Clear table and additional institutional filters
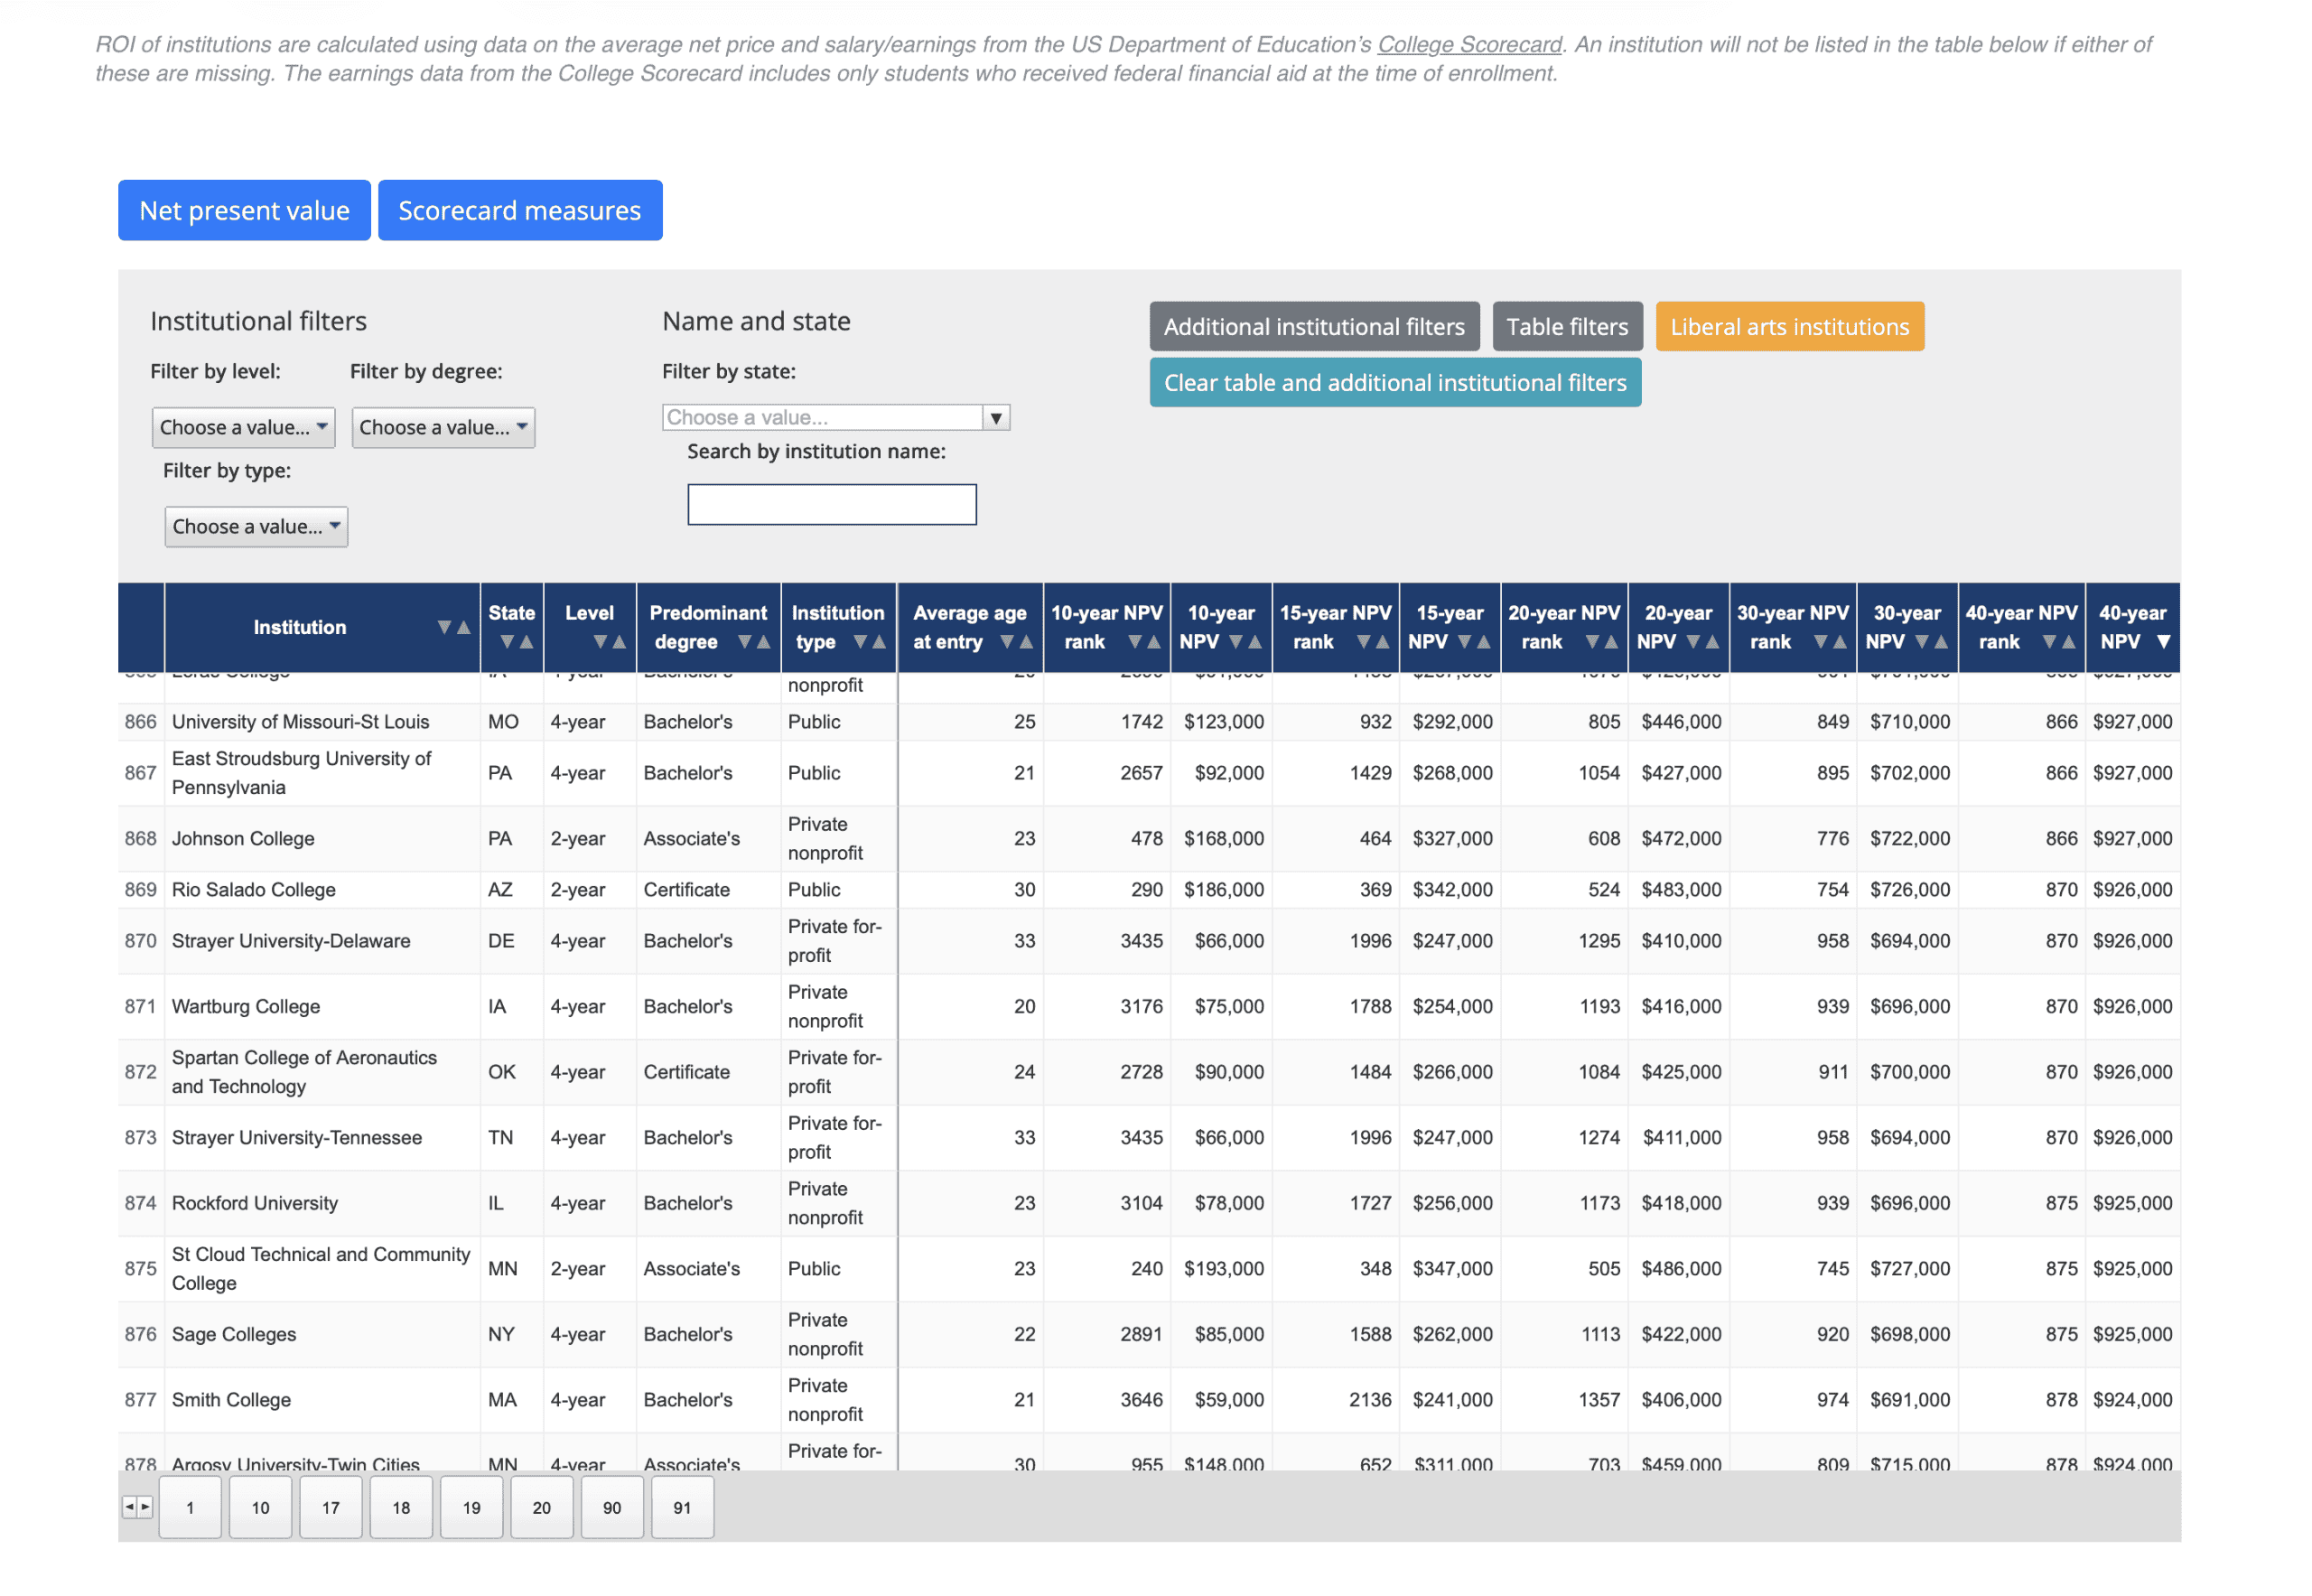Image resolution: width=2312 pixels, height=1596 pixels. [x=1395, y=383]
